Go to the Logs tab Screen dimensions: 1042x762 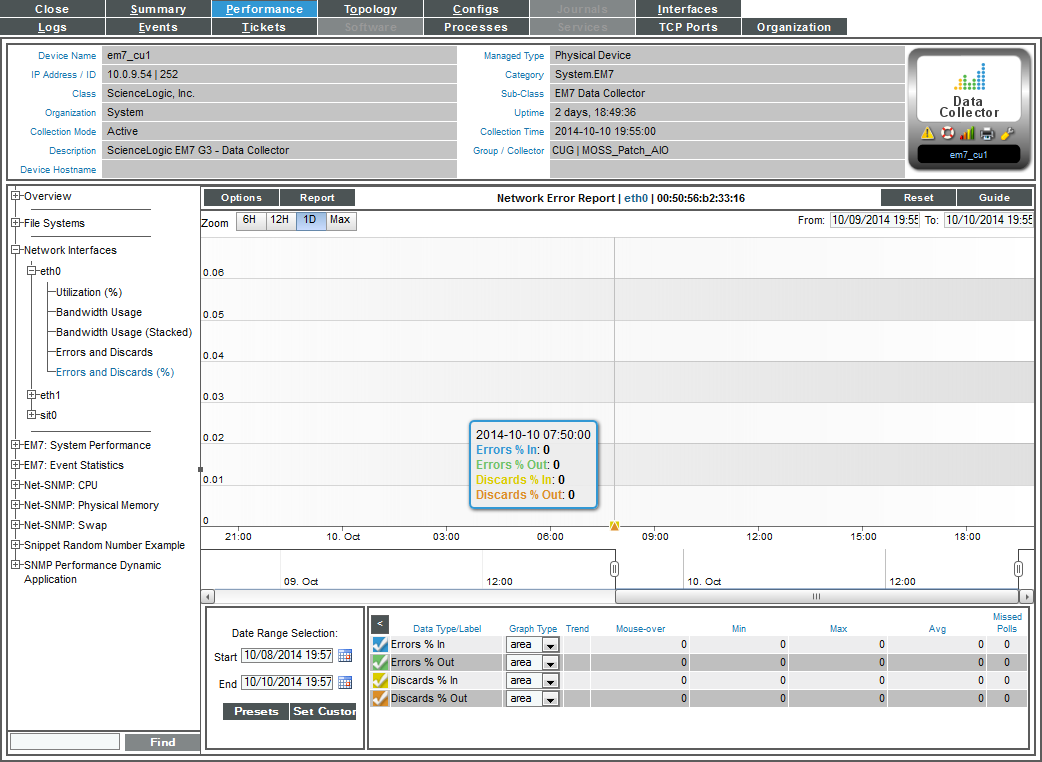tap(52, 27)
